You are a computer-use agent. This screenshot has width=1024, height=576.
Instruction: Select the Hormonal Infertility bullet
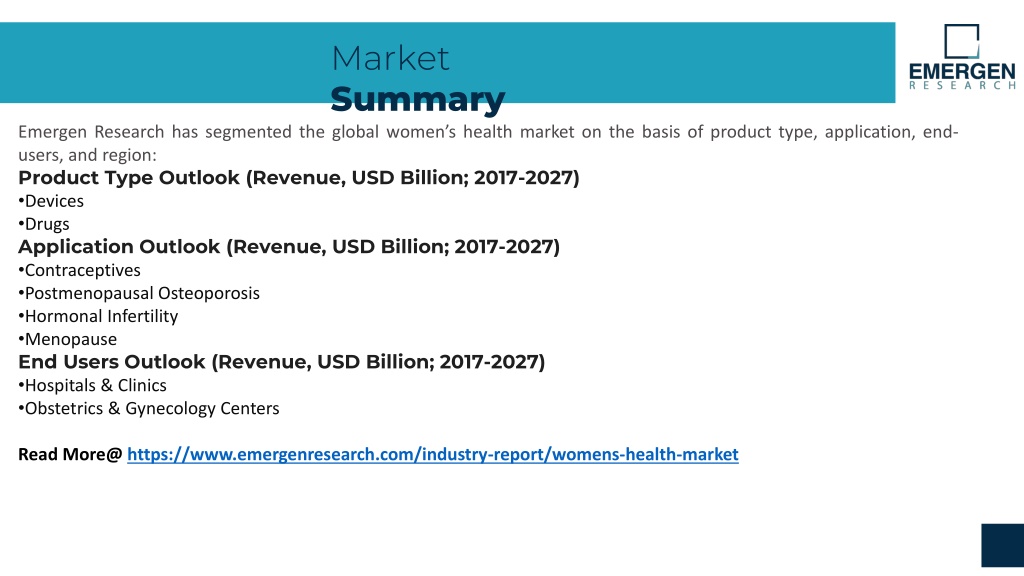[x=98, y=316]
